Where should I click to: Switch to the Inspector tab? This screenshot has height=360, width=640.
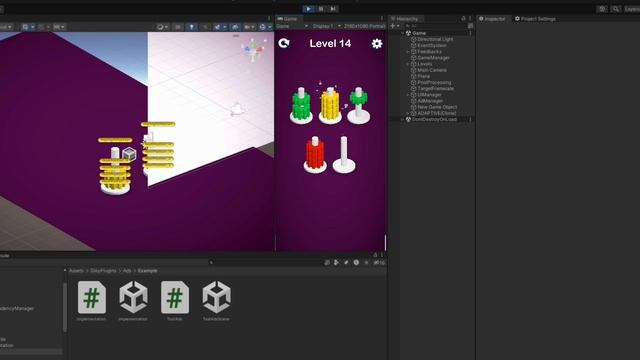(492, 19)
